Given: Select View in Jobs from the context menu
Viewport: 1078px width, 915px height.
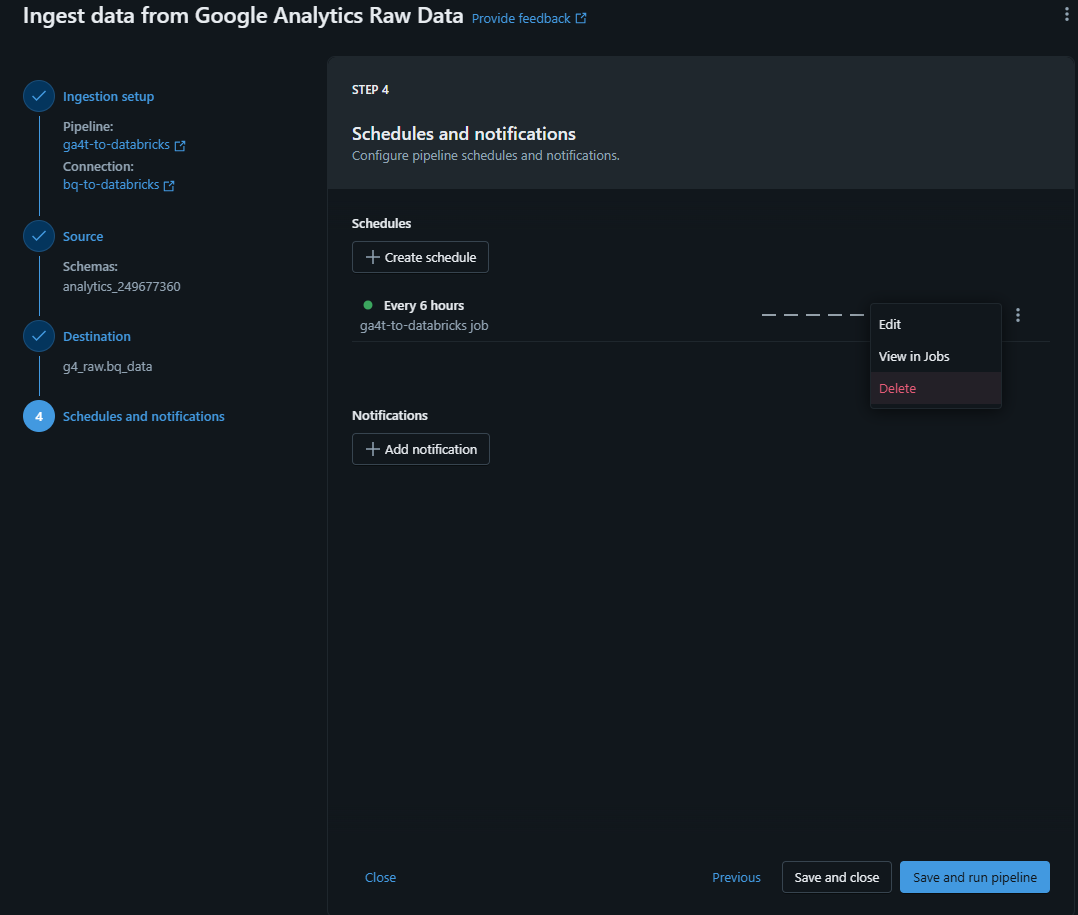Looking at the screenshot, I should pyautogui.click(x=936, y=356).
